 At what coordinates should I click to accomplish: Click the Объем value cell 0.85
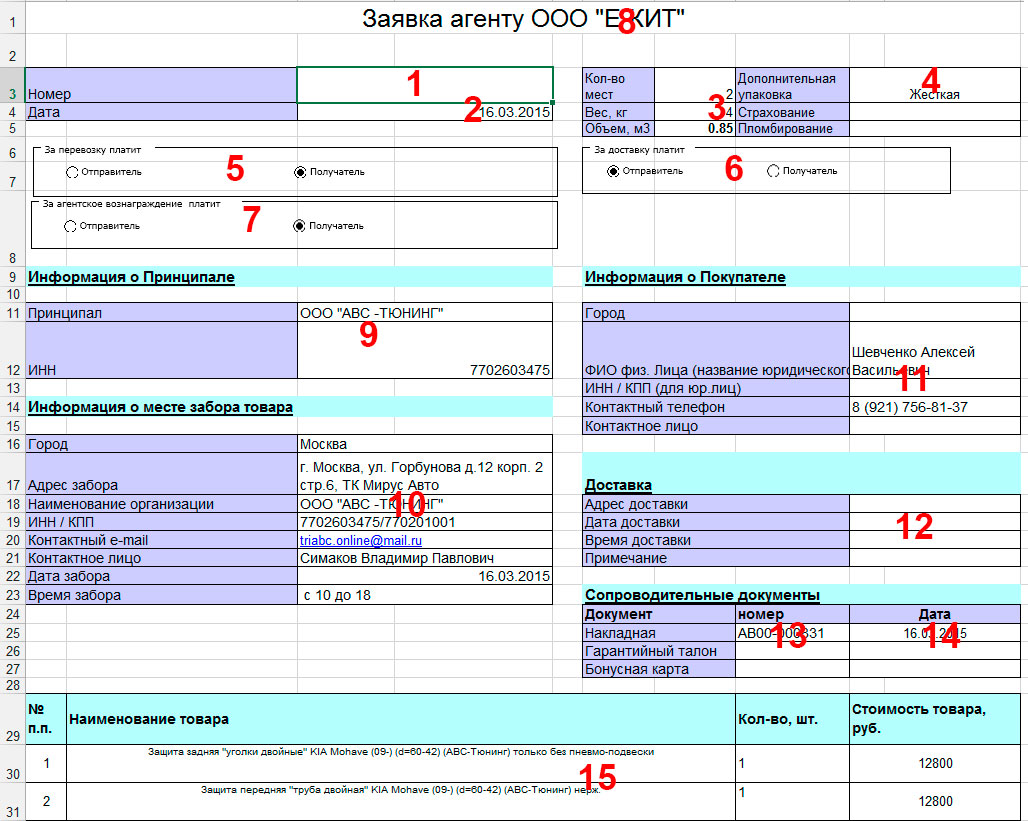coord(695,129)
